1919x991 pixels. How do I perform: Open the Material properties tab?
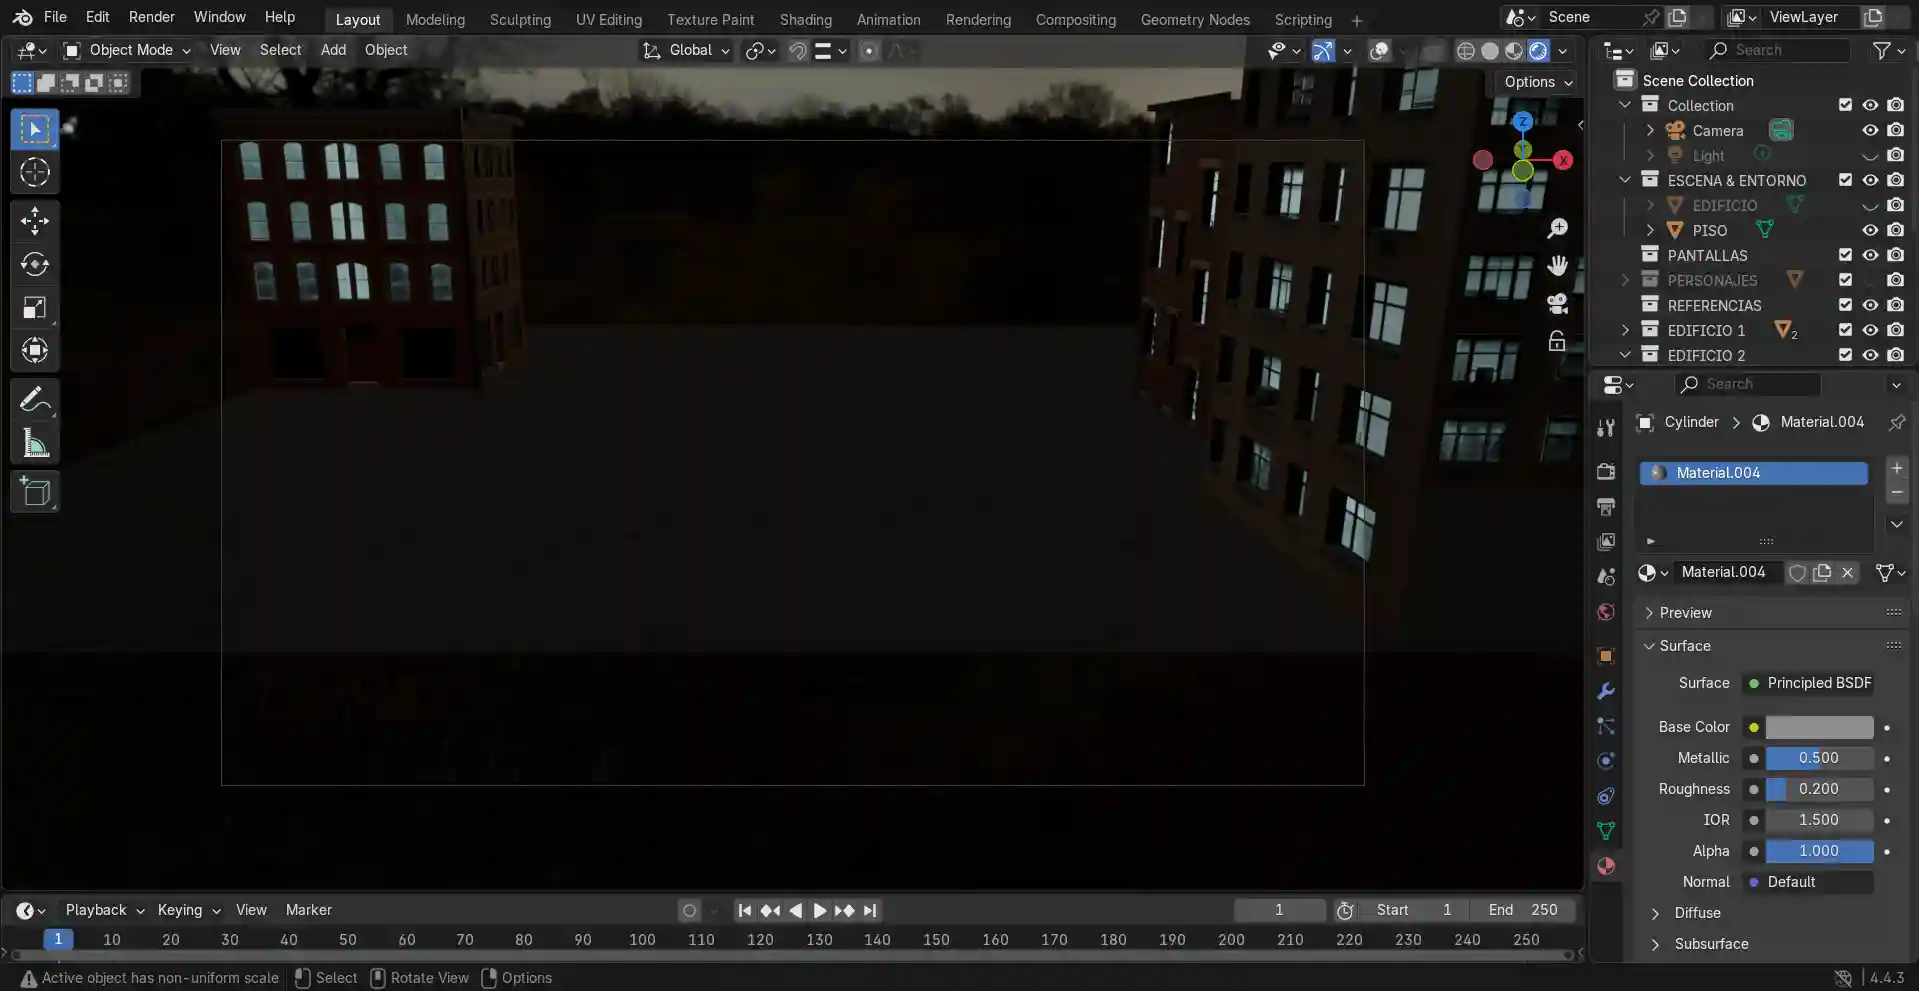[x=1606, y=866]
